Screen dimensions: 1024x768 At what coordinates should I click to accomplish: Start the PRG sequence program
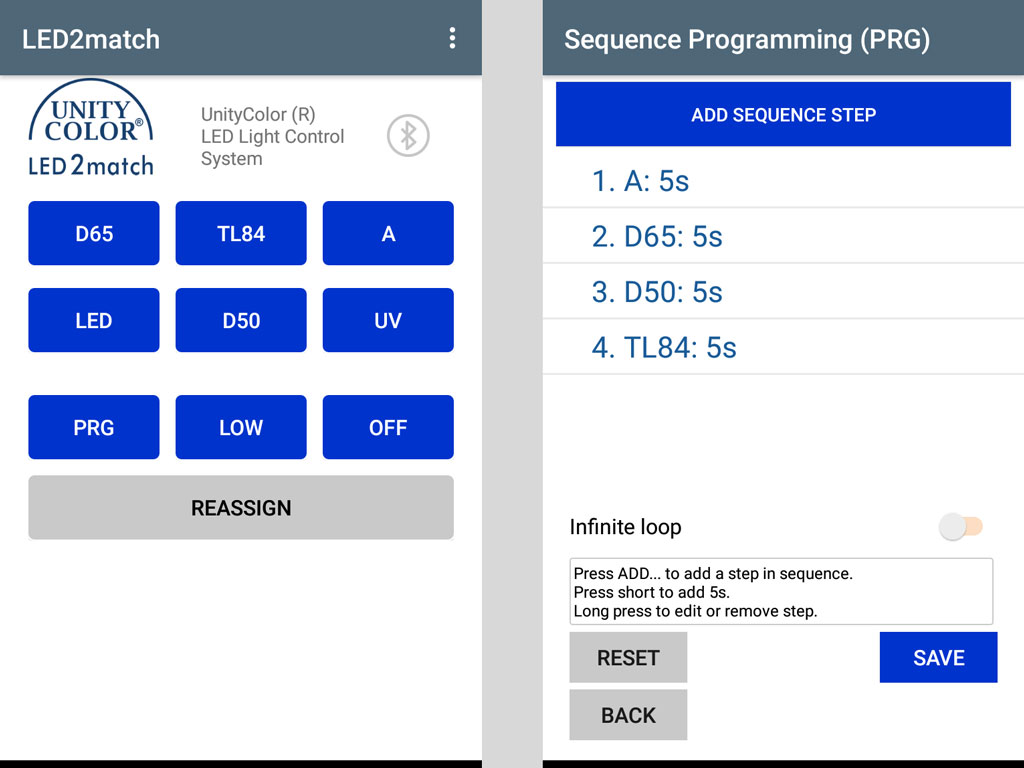pyautogui.click(x=94, y=428)
